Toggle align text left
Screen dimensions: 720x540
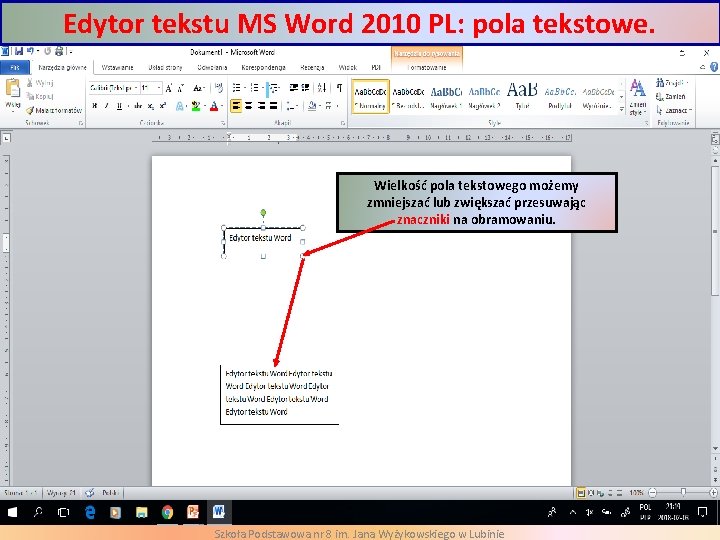[236, 106]
